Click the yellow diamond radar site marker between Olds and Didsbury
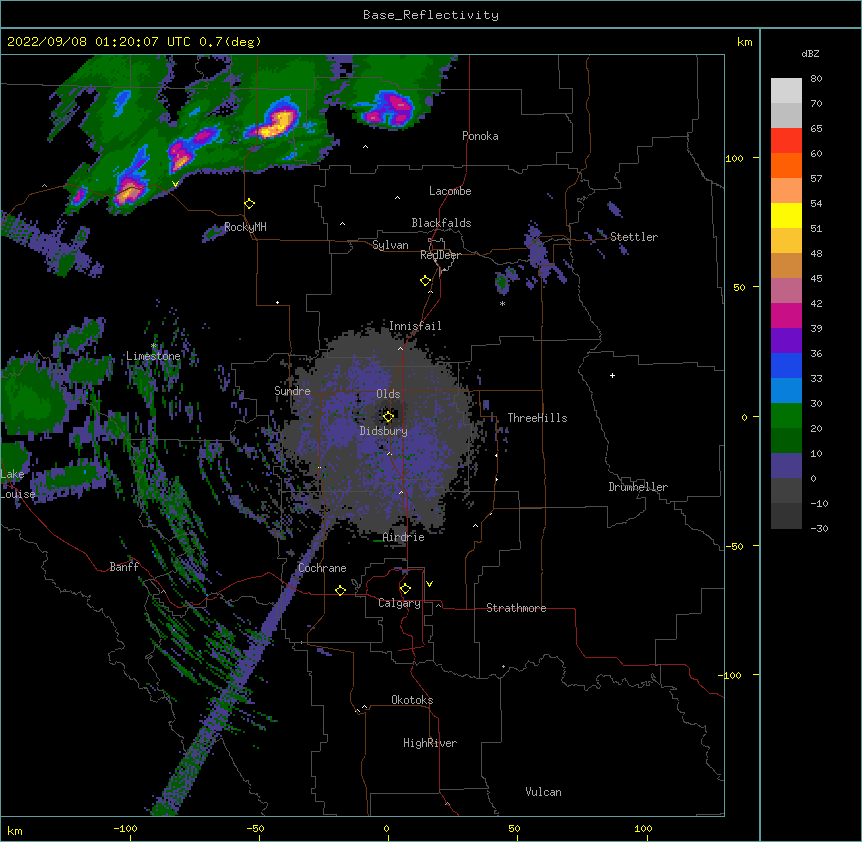 tap(388, 416)
